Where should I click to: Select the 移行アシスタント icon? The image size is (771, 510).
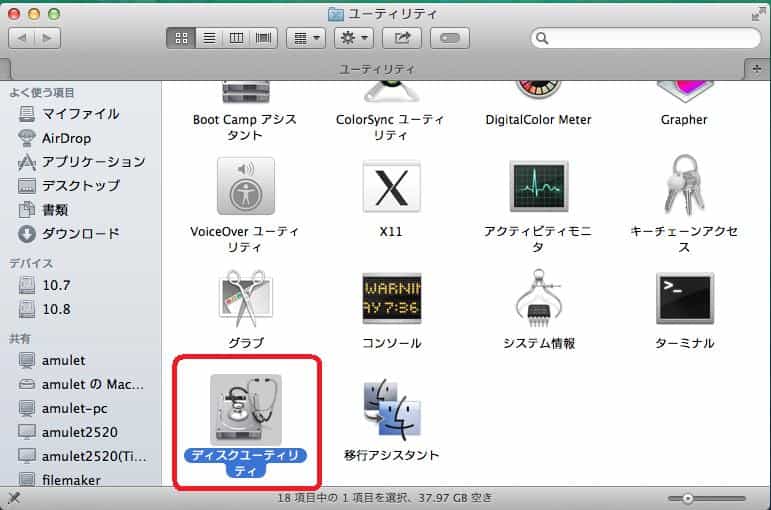tap(392, 410)
